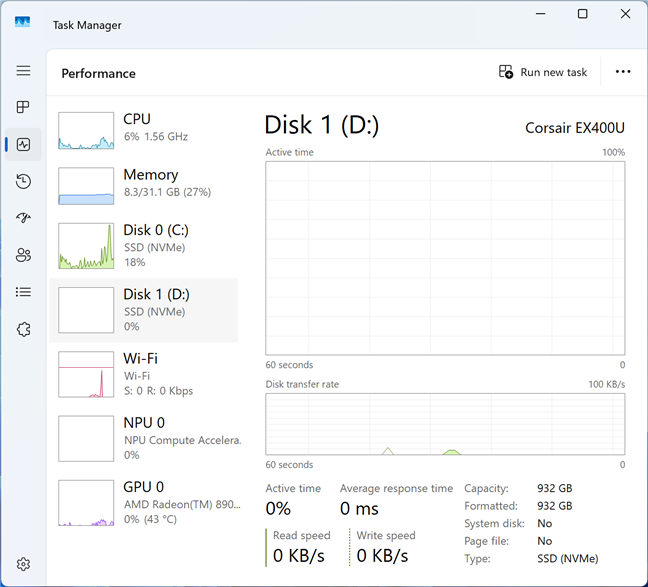Open the three-dot more options menu
Screen dimensions: 648x587
tap(623, 72)
